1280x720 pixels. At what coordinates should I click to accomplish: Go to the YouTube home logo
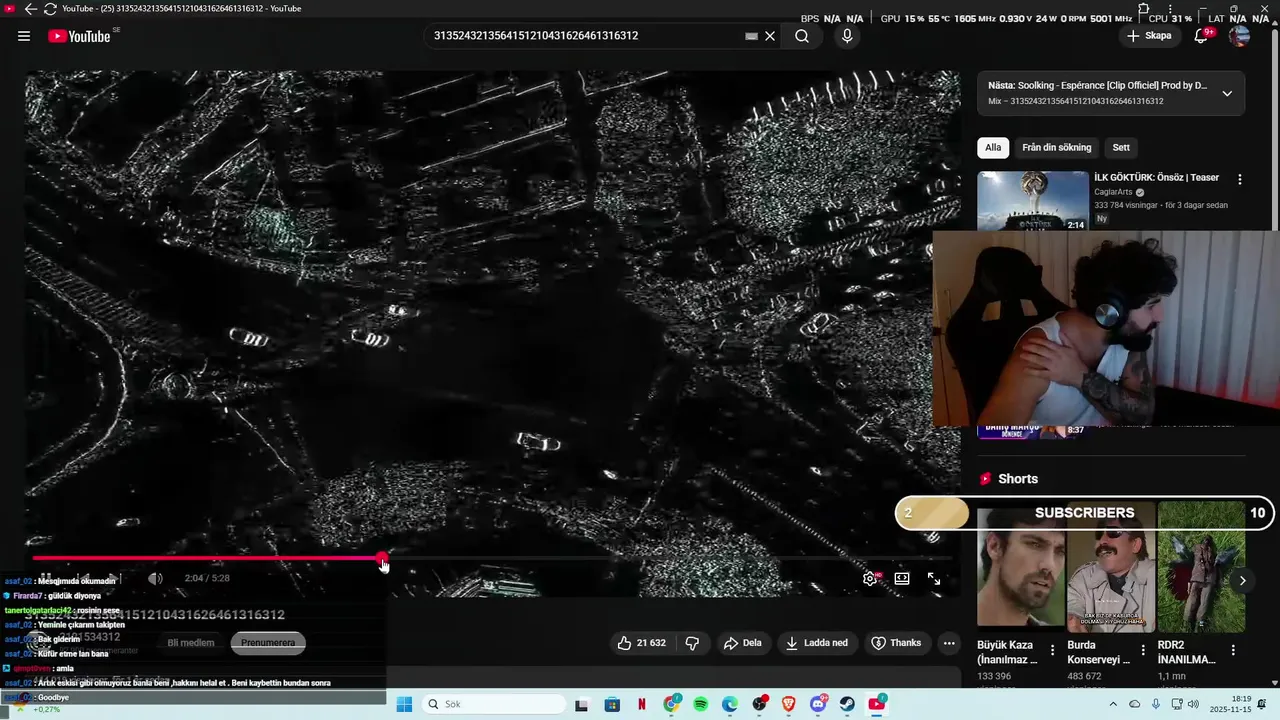[79, 36]
